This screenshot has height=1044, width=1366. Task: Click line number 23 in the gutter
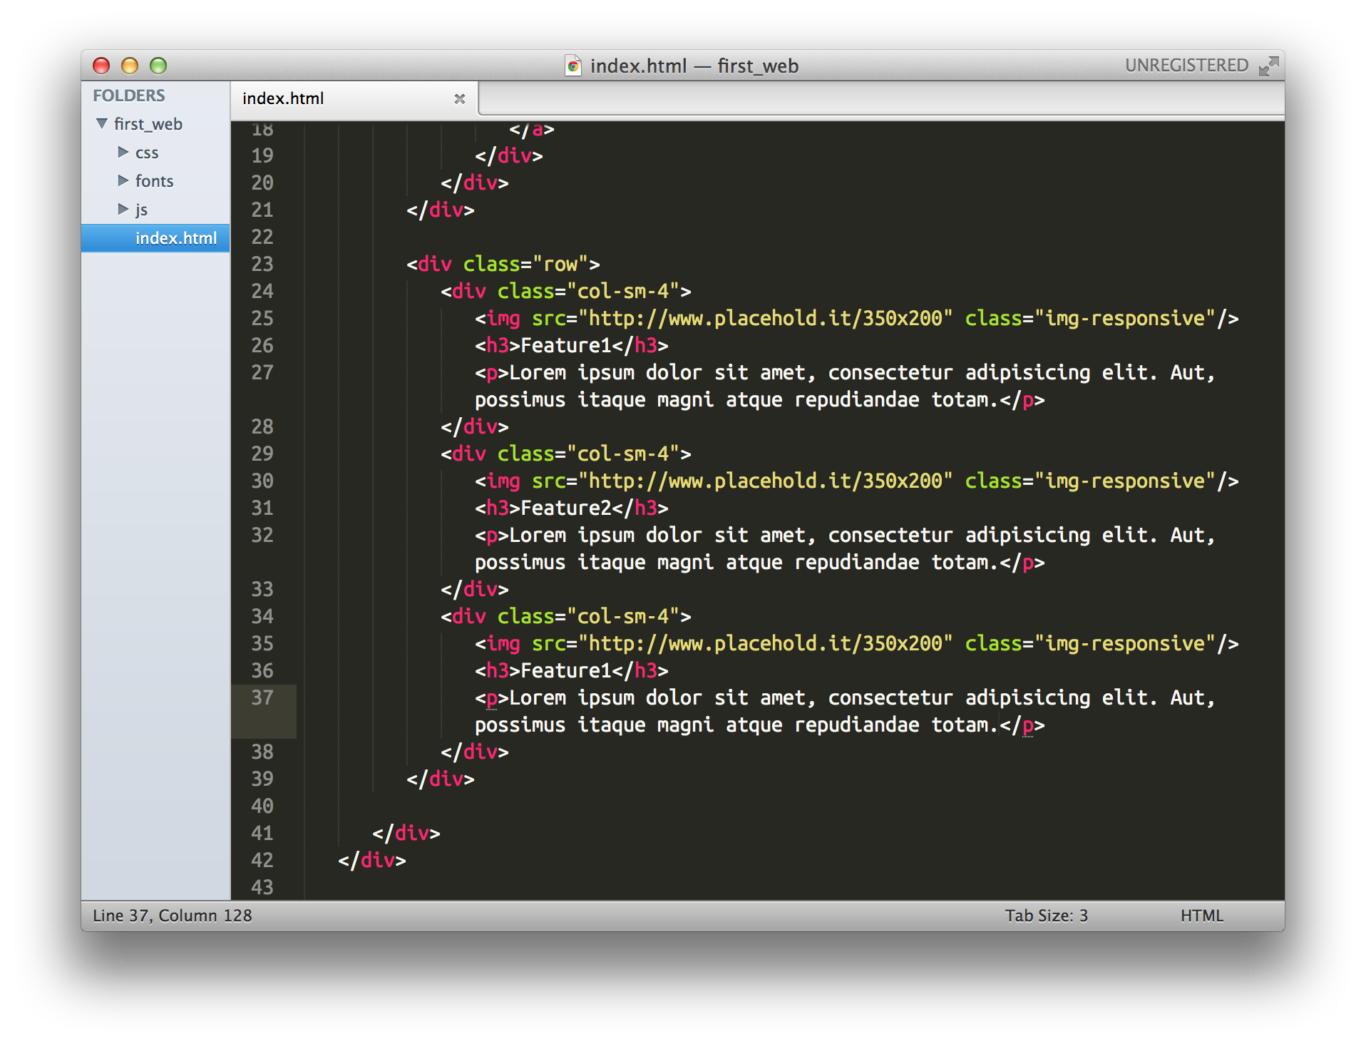[262, 264]
